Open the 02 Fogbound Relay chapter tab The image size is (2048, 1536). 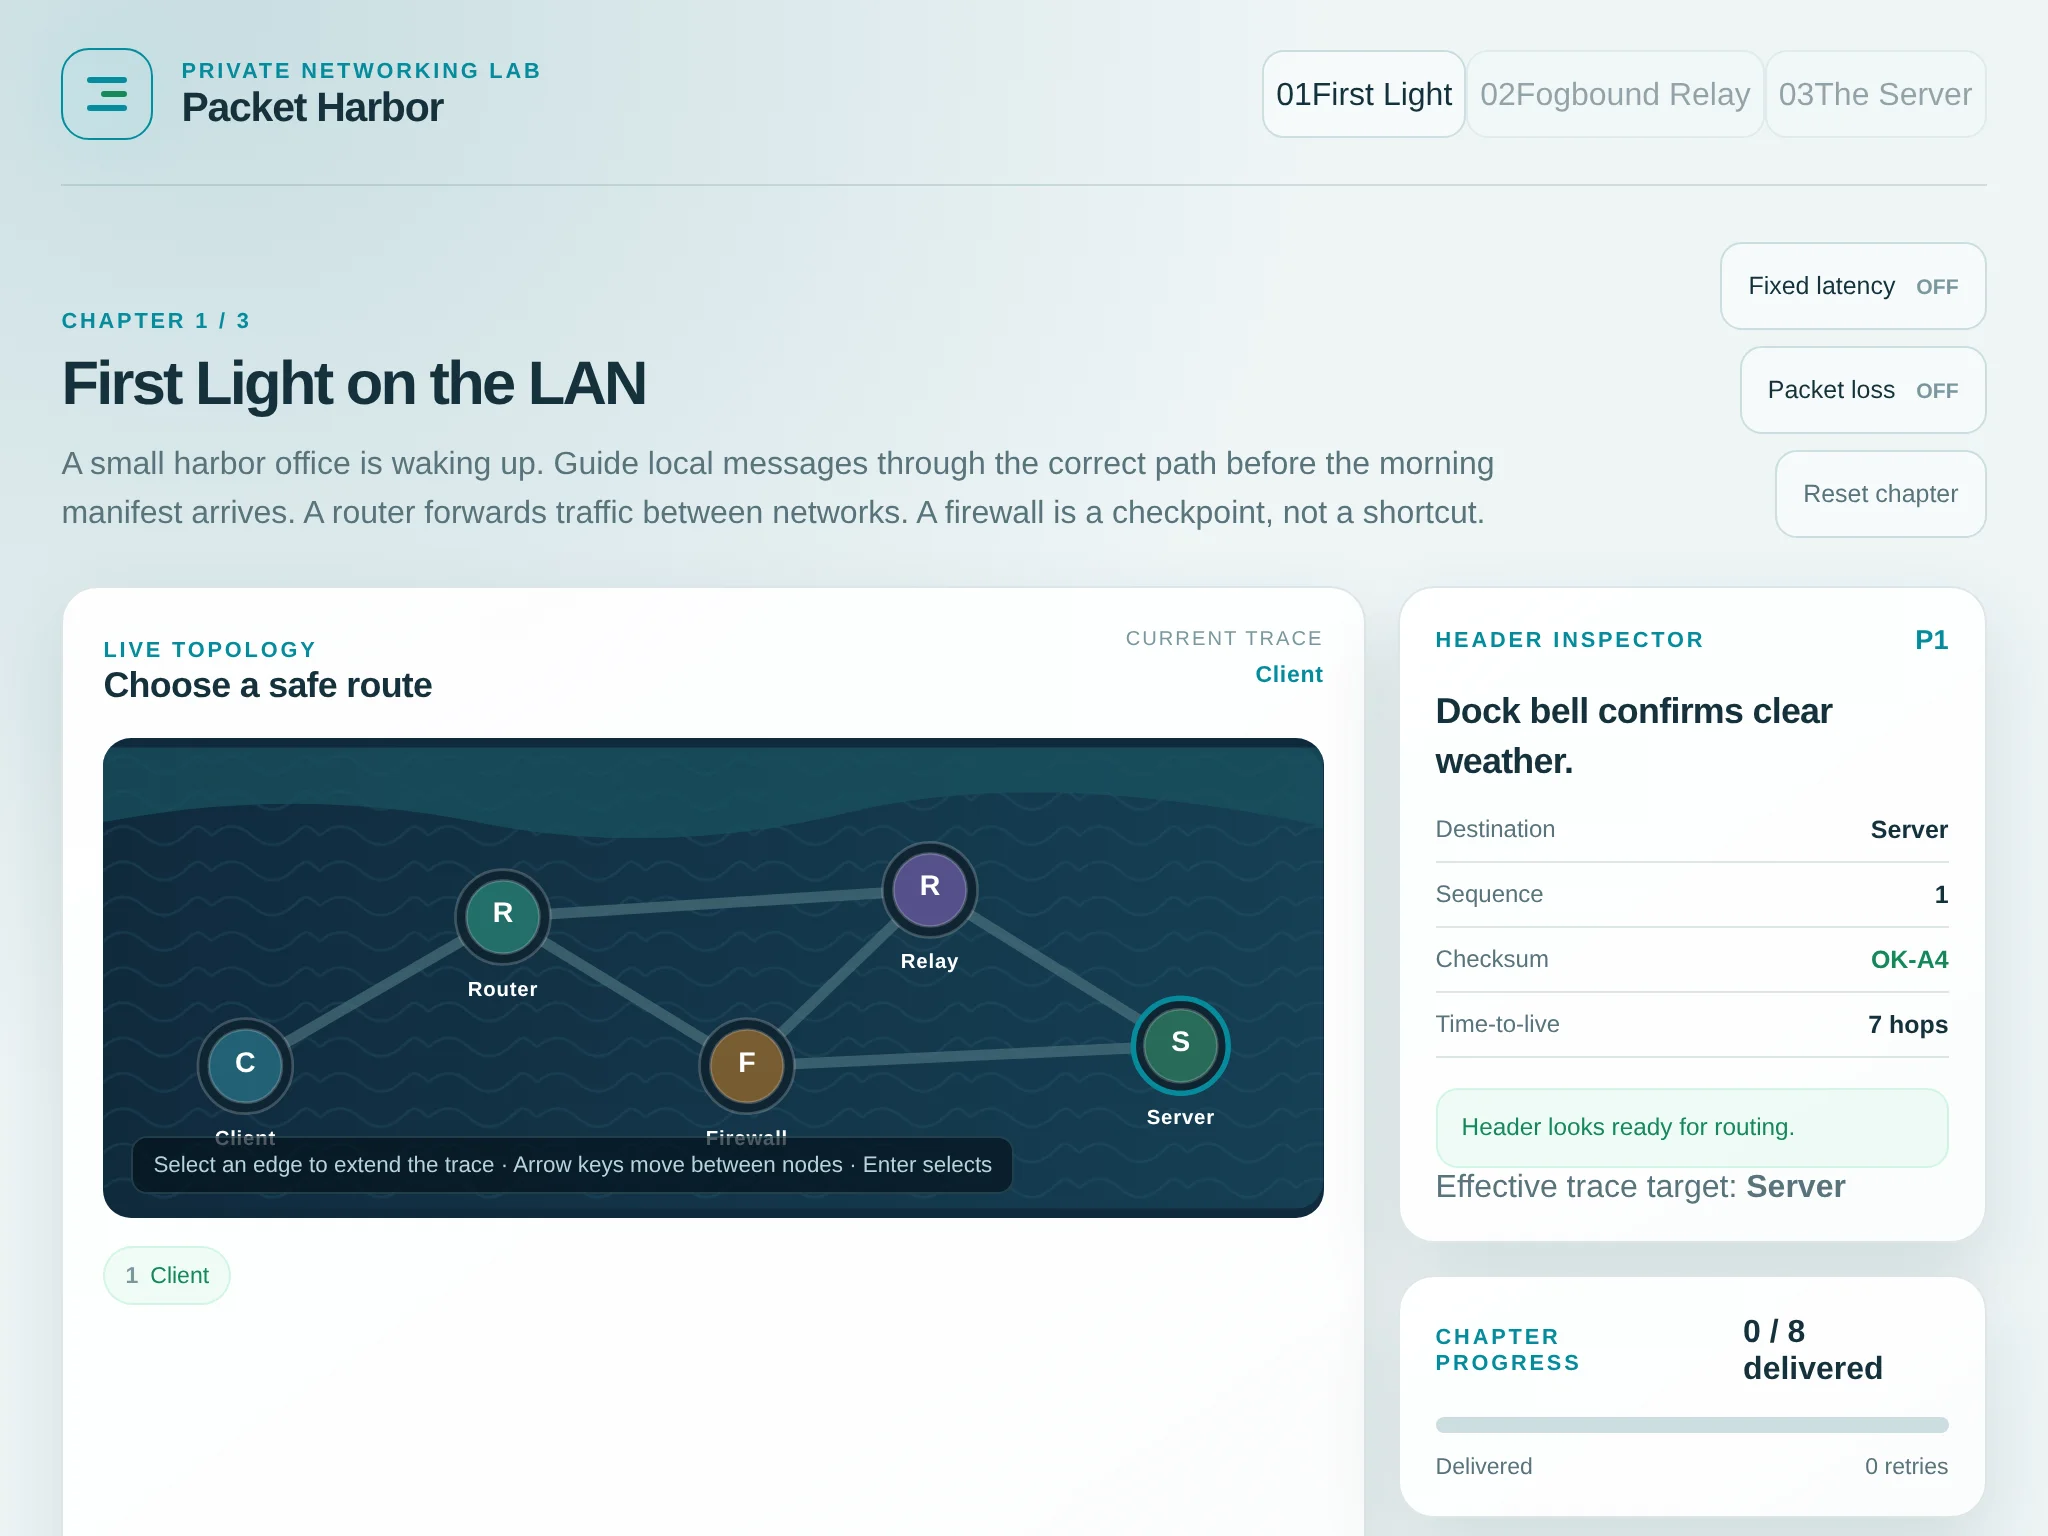(x=1615, y=94)
